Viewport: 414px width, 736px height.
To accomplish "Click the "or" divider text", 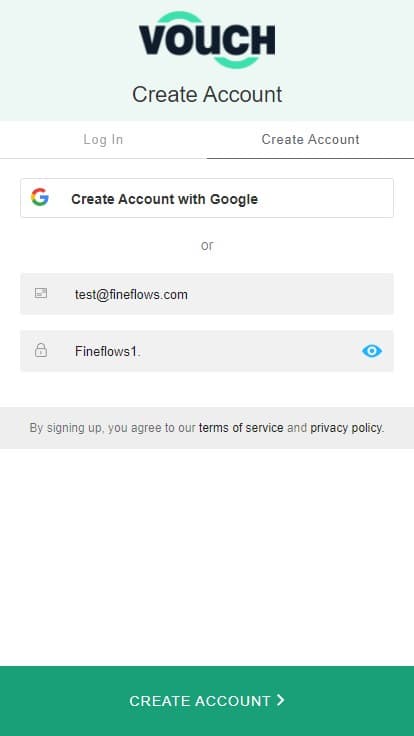I will 207,245.
